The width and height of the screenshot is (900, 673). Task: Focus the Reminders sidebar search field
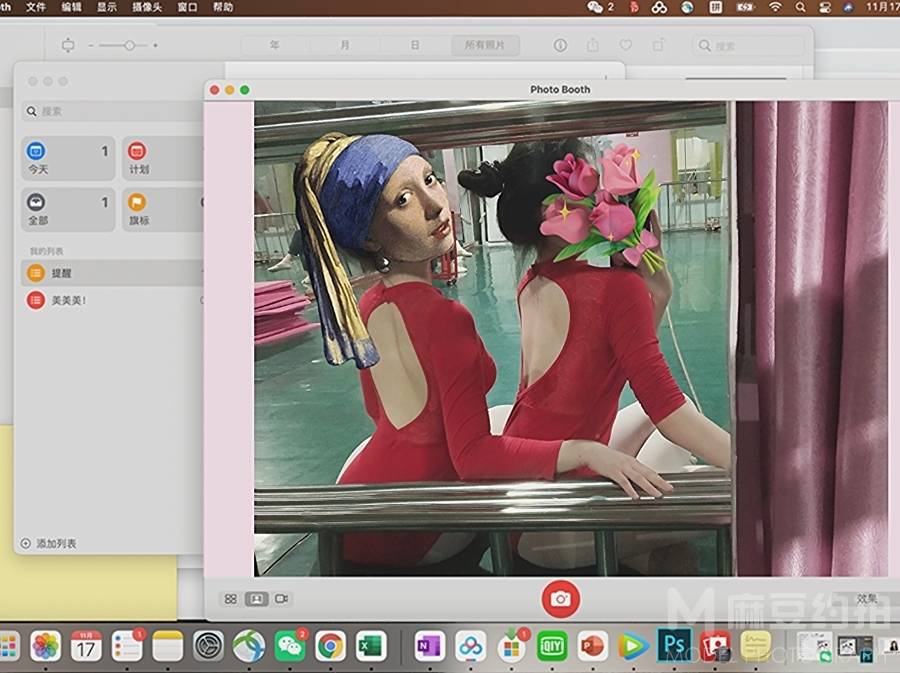[112, 111]
